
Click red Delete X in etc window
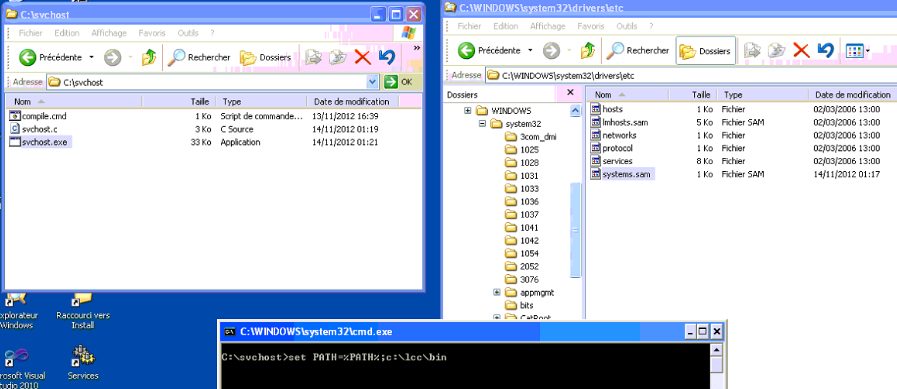pyautogui.click(x=801, y=51)
